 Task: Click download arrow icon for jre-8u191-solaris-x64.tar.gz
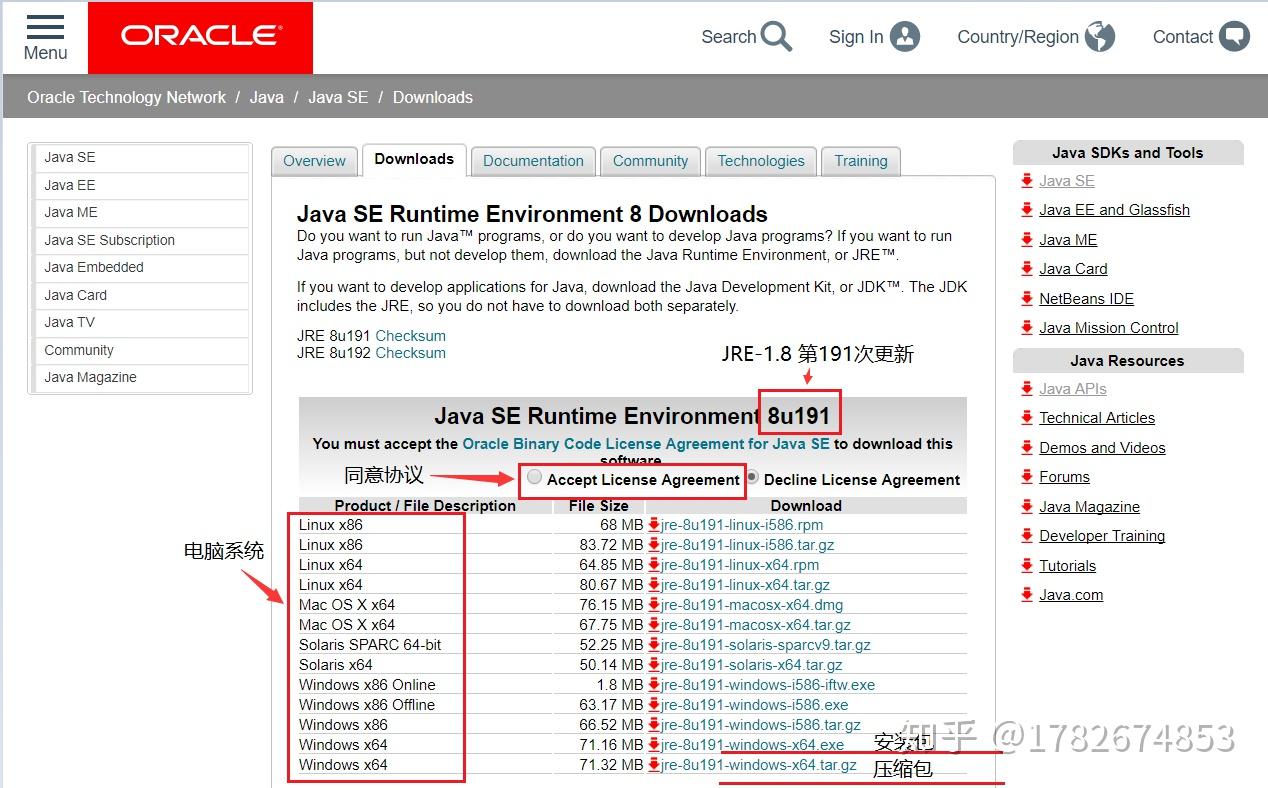pos(654,665)
